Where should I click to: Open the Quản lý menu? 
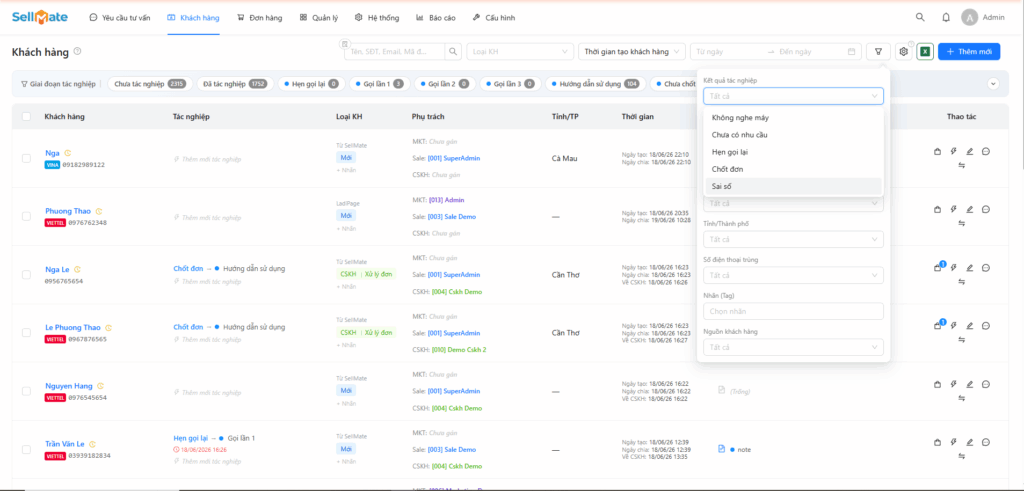319,18
